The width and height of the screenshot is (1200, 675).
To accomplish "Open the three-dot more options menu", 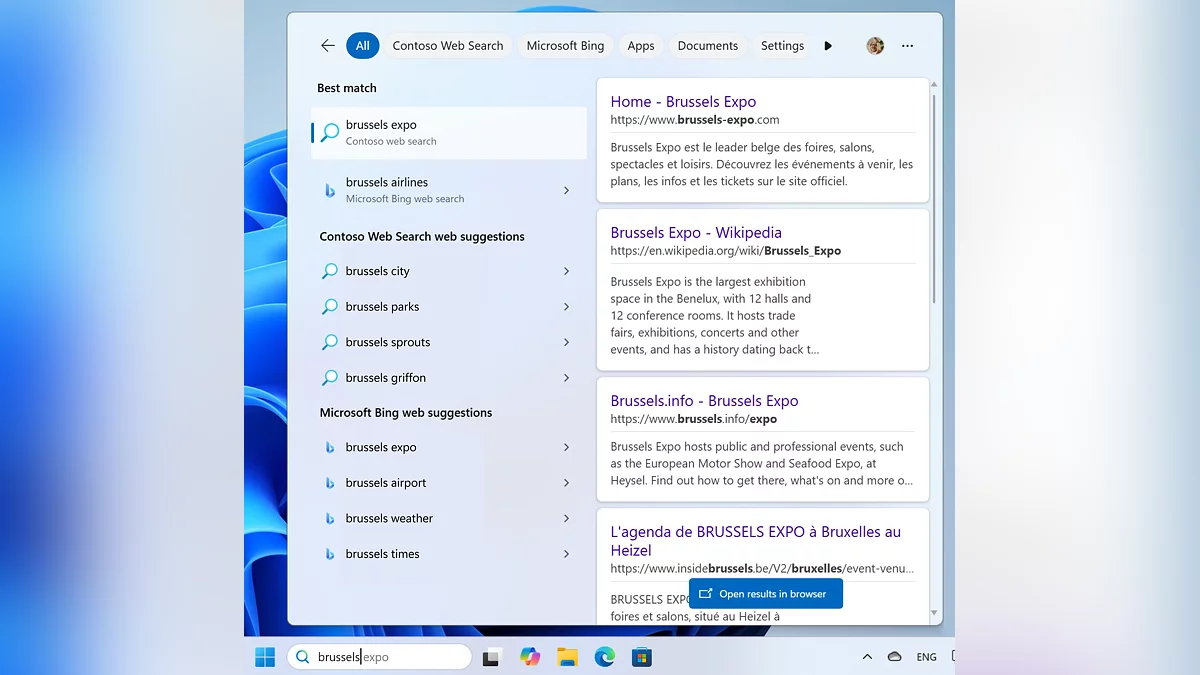I will click(x=907, y=46).
